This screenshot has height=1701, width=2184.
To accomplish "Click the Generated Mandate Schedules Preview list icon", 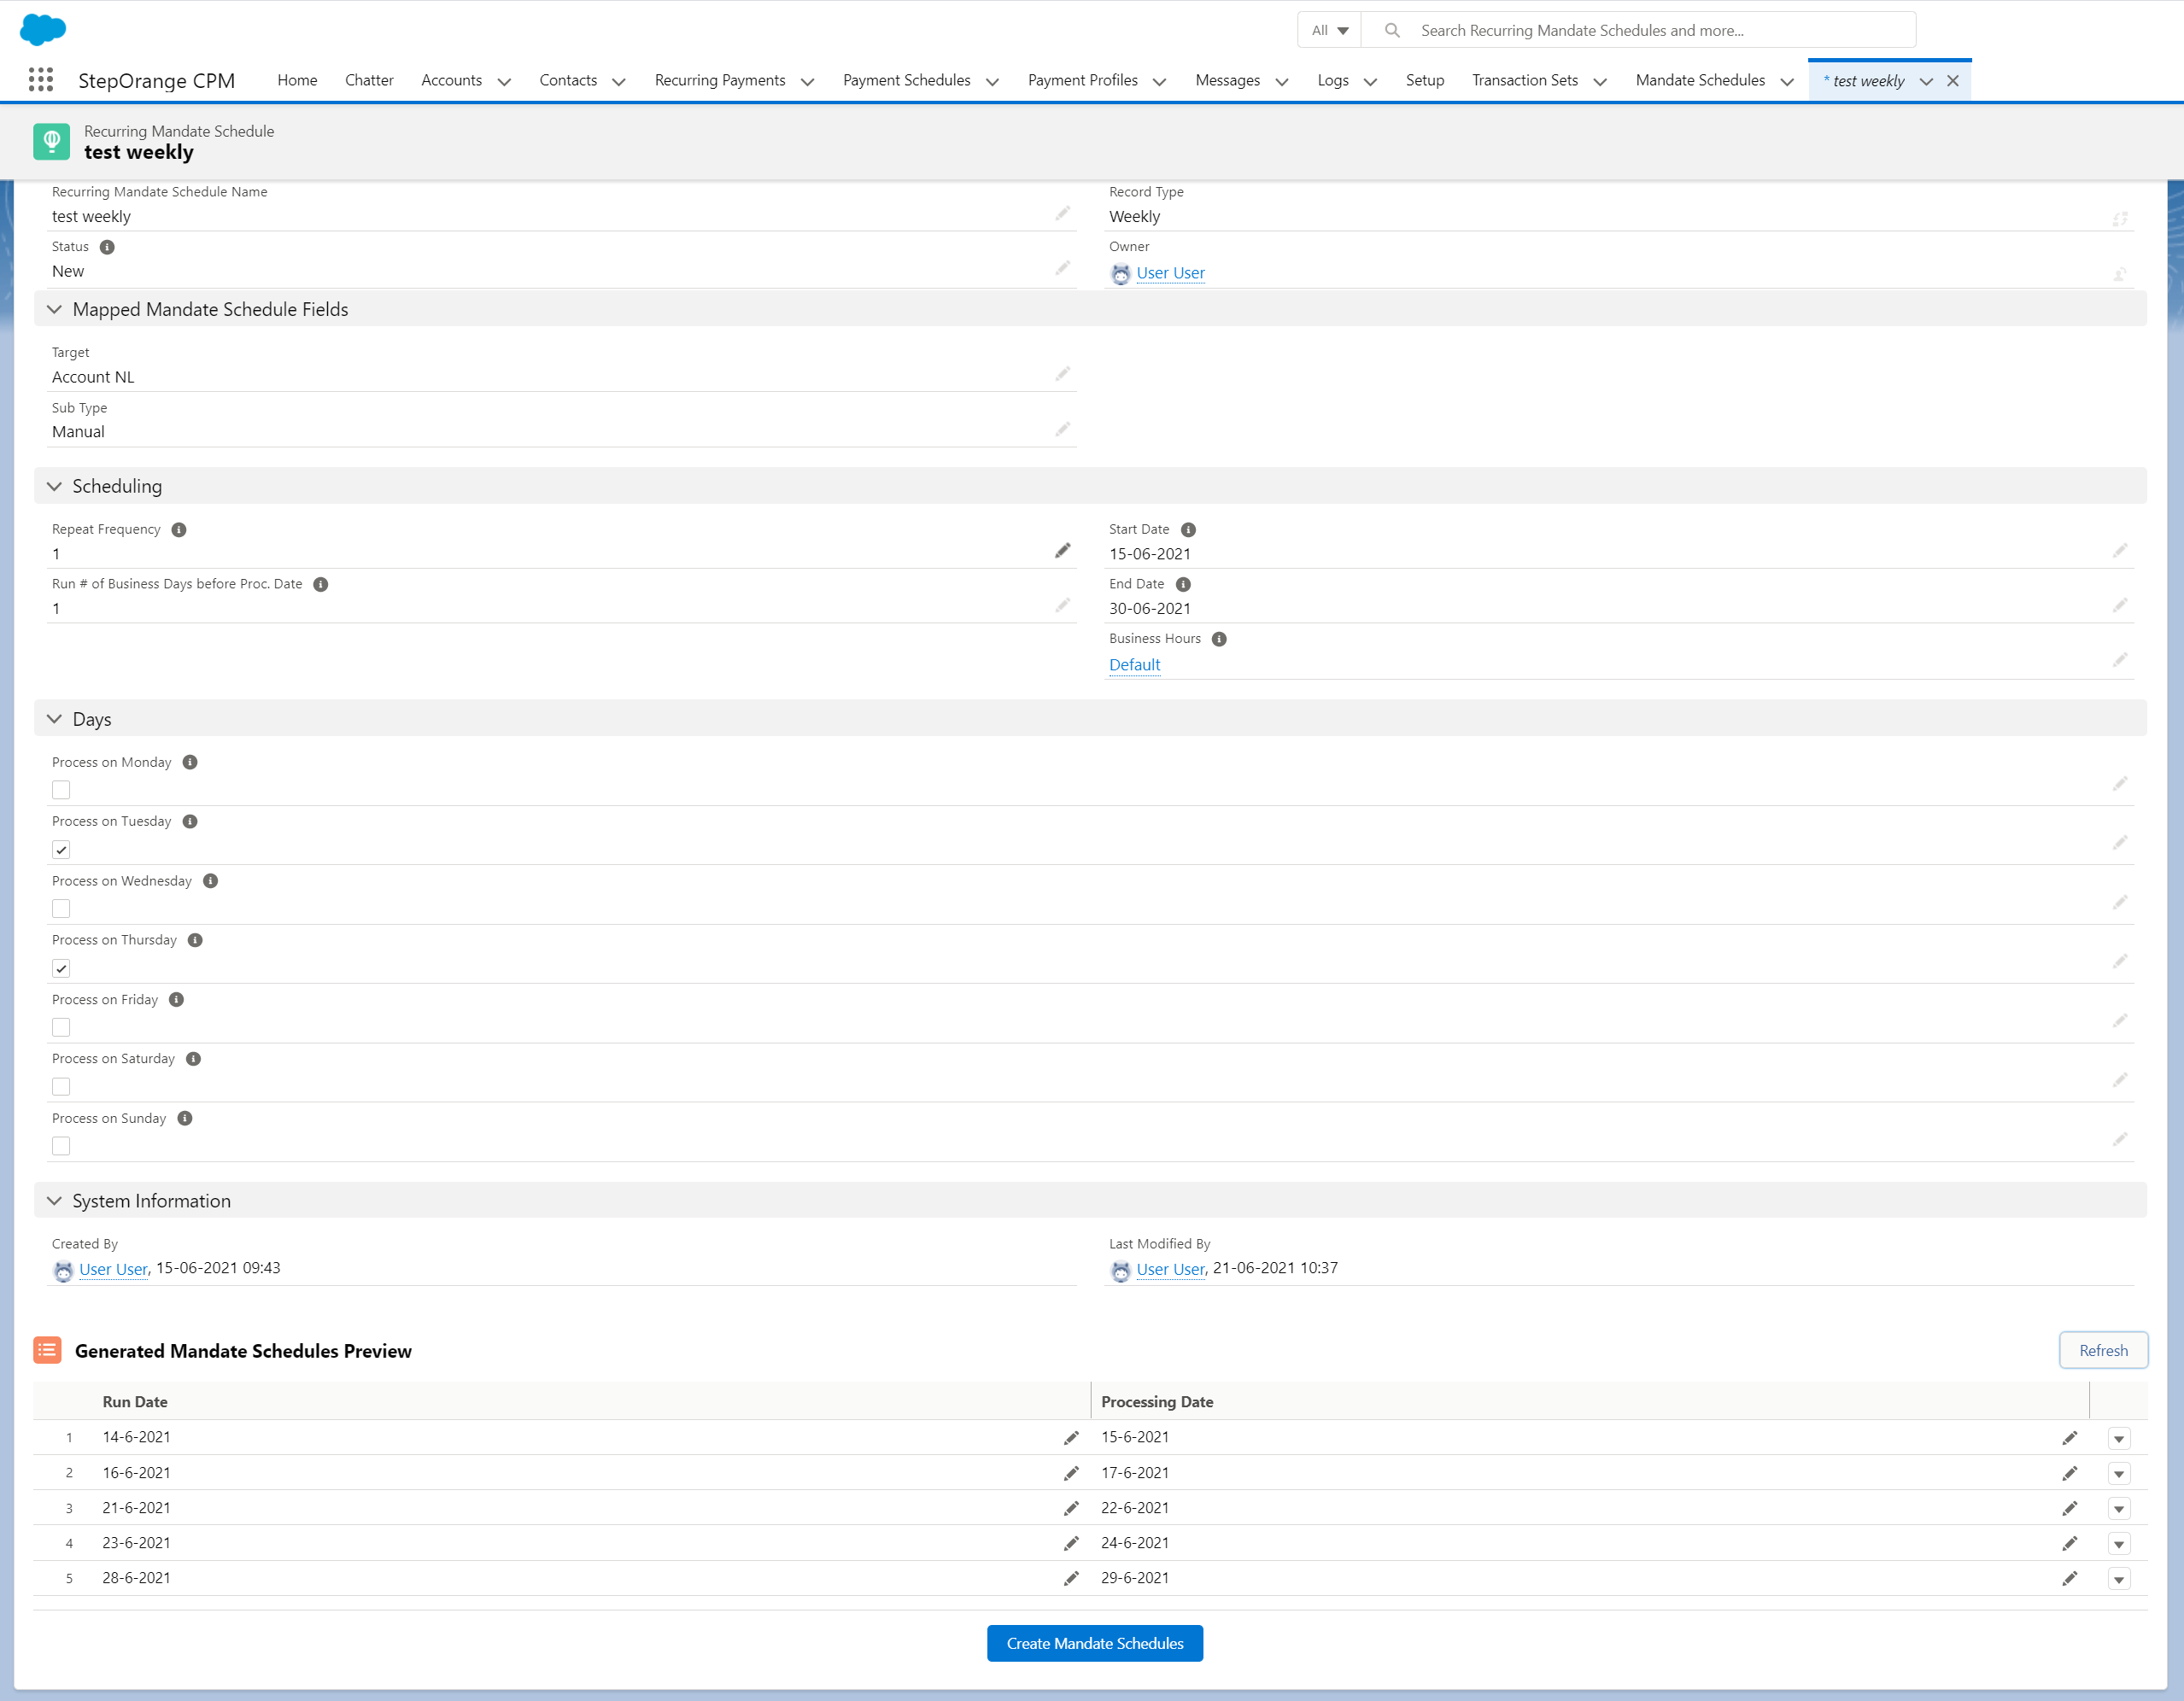I will pos(46,1350).
